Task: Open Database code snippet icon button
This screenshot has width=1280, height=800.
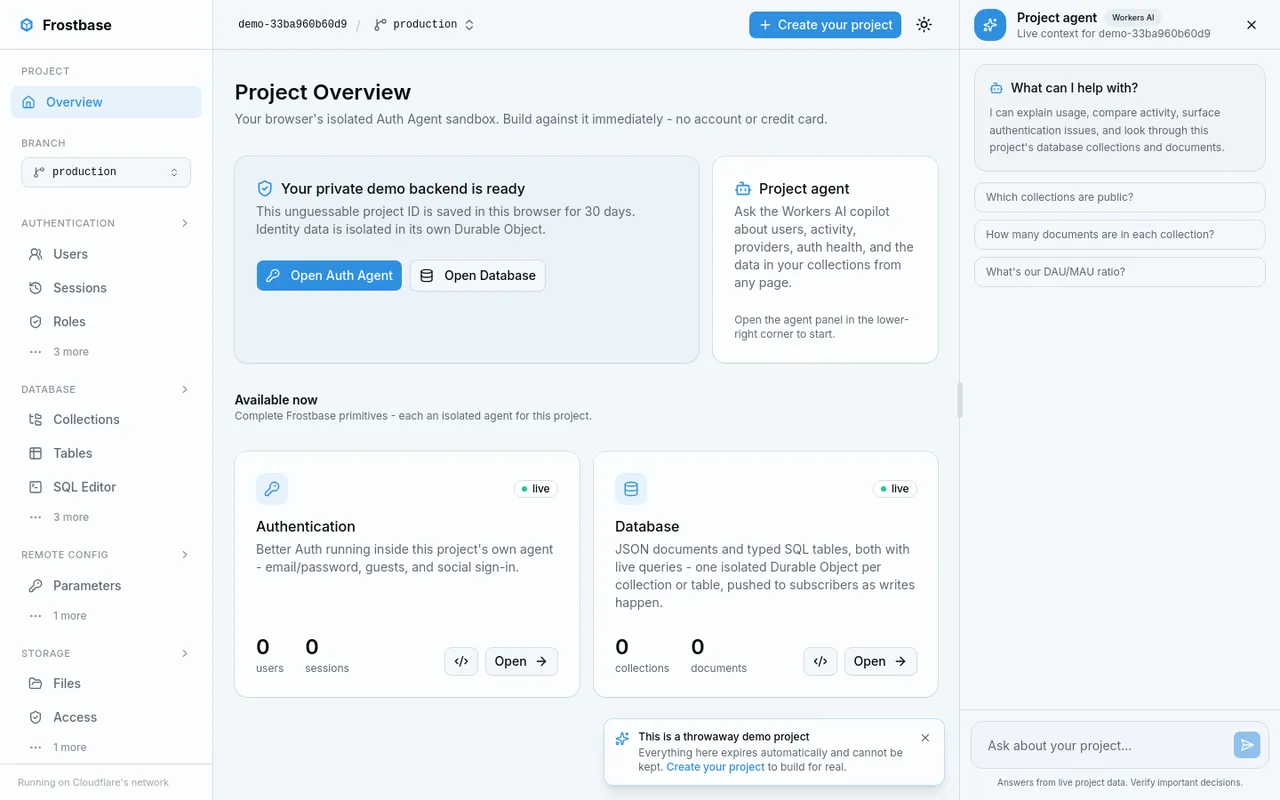Action: pos(820,661)
